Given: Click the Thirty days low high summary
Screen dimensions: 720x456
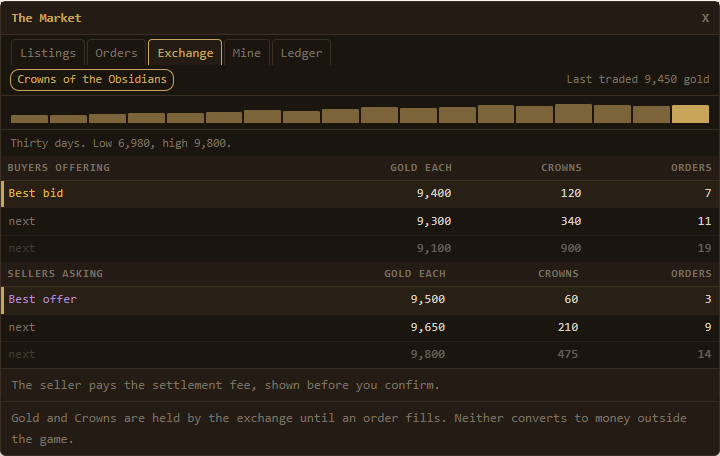Looking at the screenshot, I should 121,143.
